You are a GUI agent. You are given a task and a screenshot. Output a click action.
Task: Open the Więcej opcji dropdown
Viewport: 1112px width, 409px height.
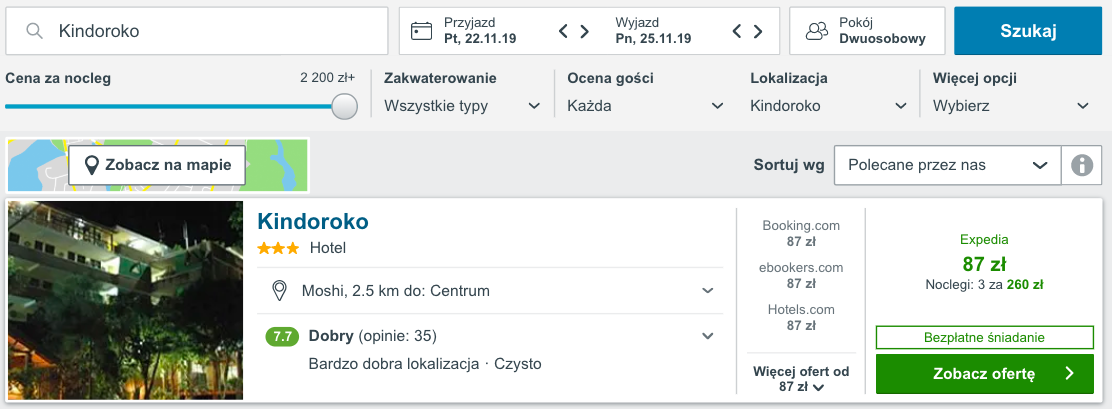1011,106
